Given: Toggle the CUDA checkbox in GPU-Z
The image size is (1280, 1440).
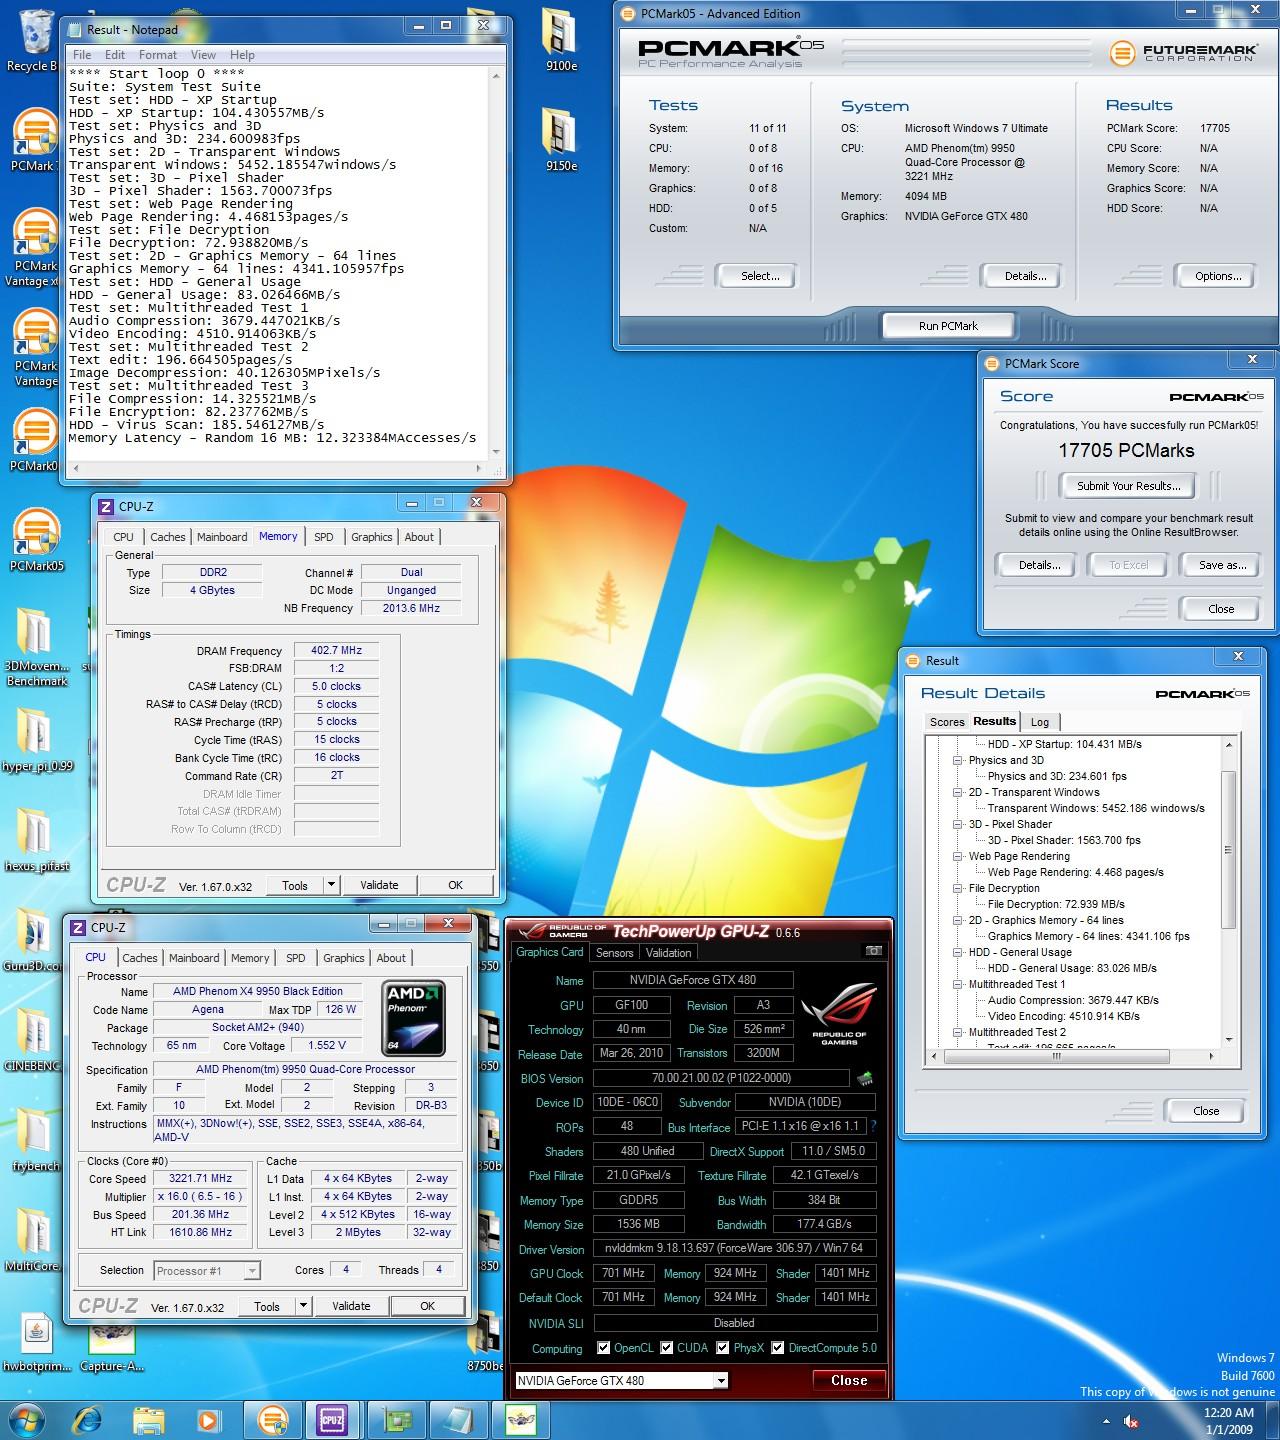Looking at the screenshot, I should point(667,1348).
